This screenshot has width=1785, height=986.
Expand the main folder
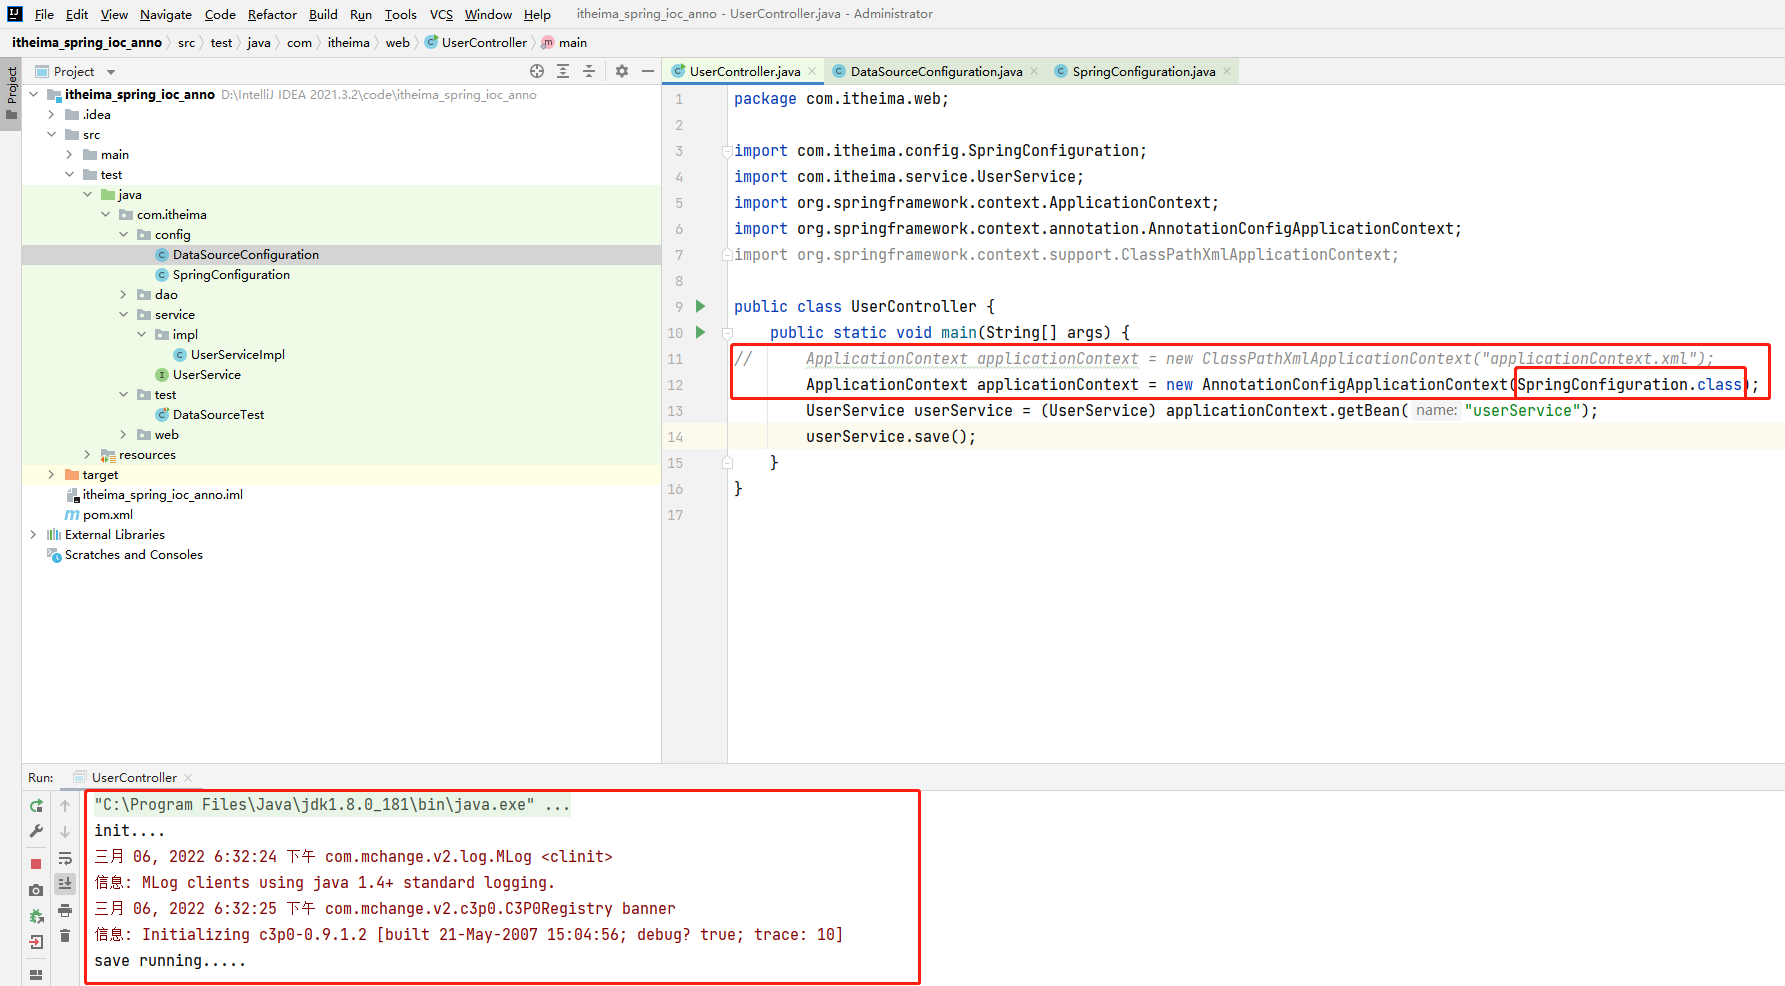coord(70,154)
